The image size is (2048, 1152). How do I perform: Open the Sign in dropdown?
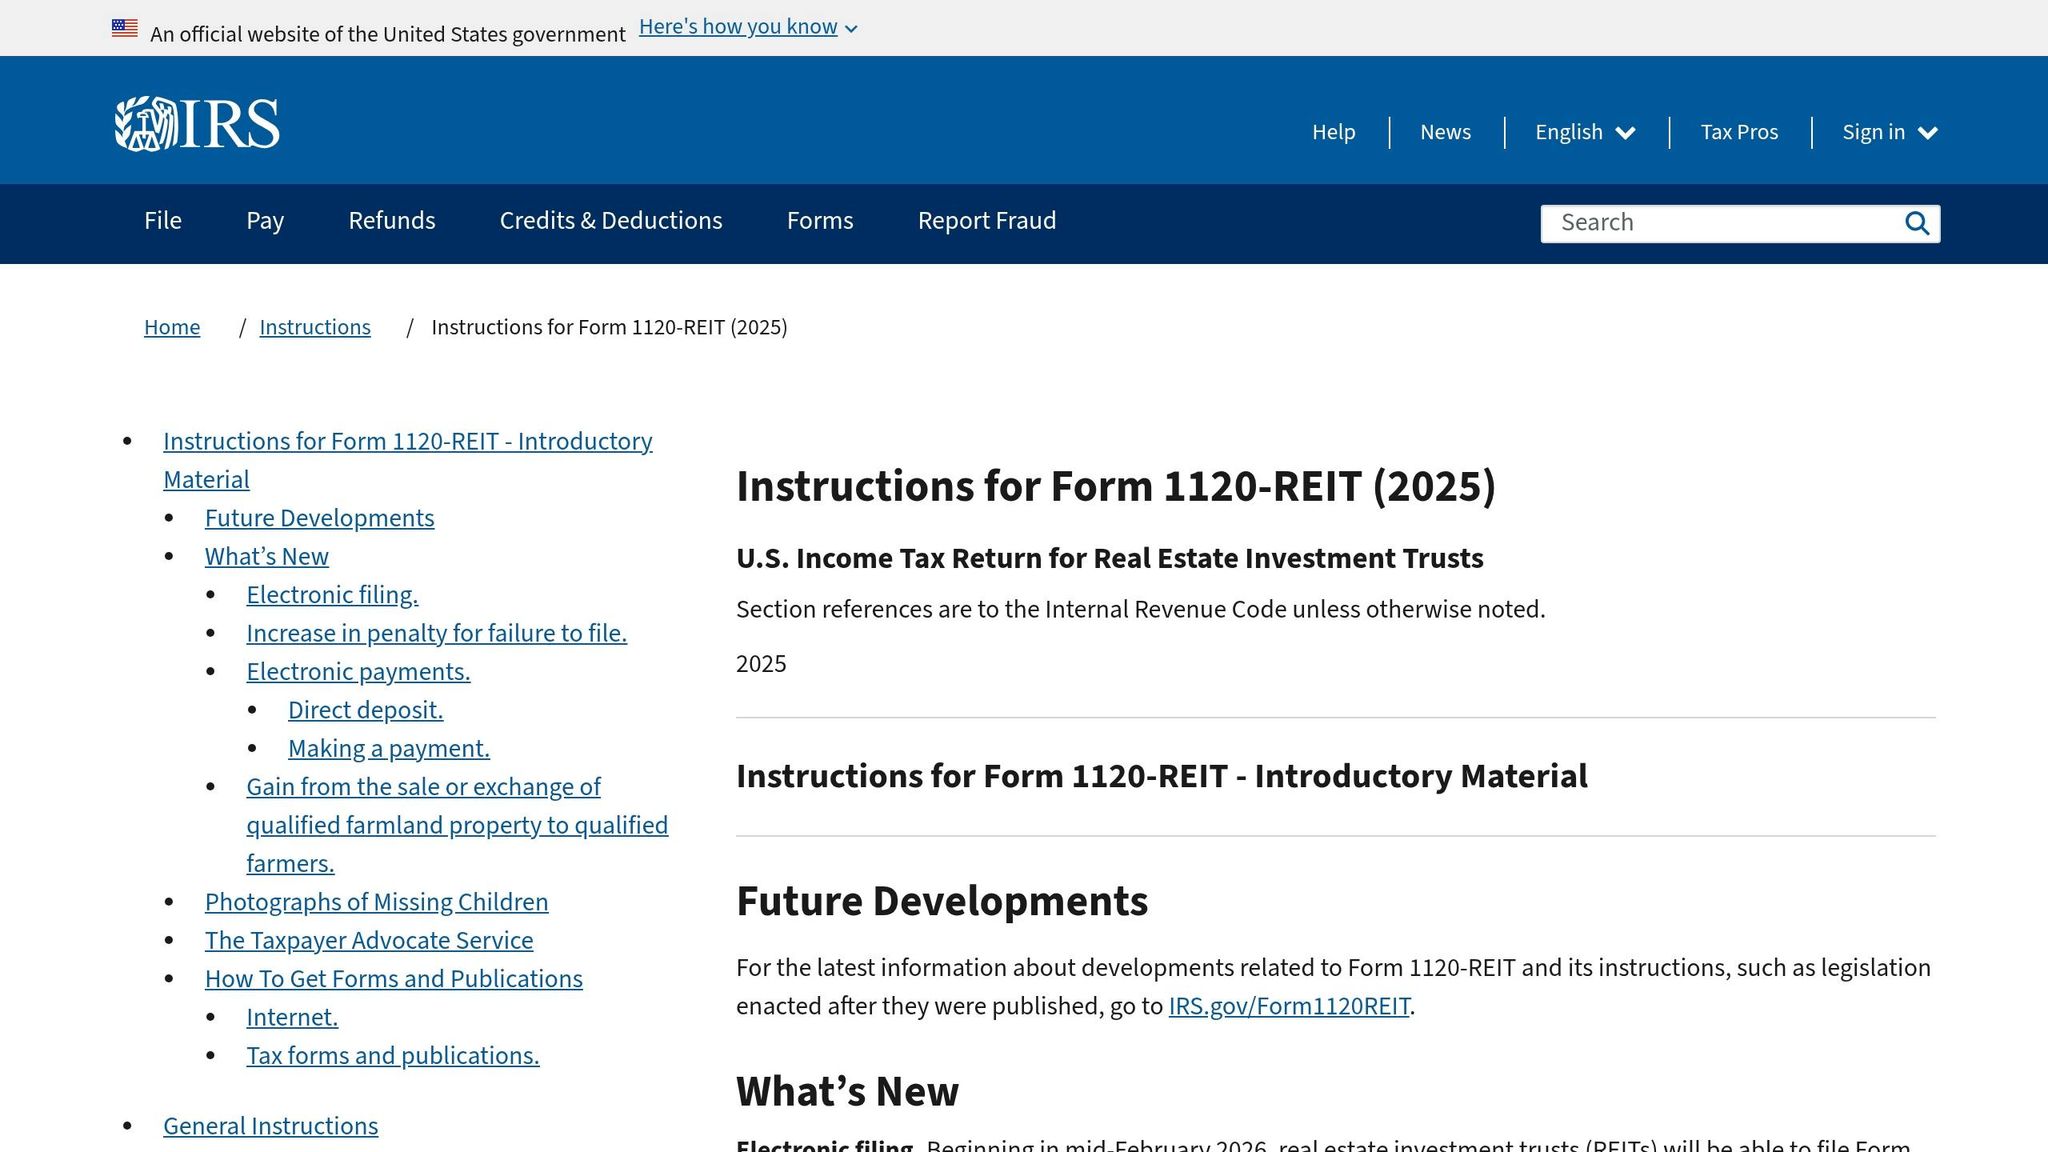coord(1890,132)
